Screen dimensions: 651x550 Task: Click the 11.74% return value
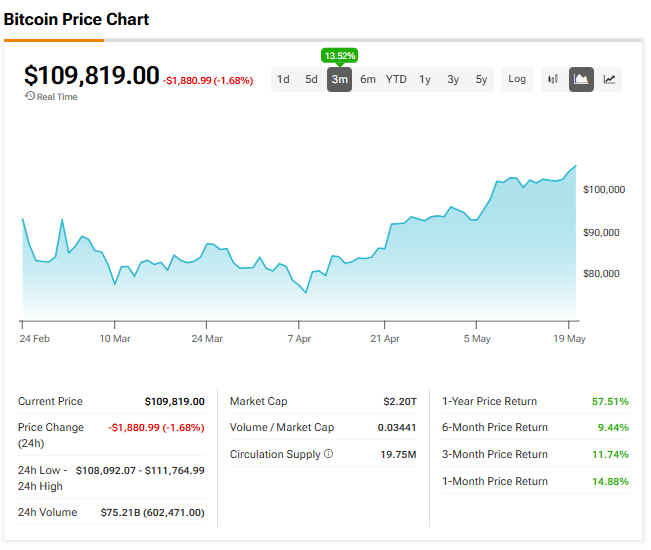click(610, 455)
